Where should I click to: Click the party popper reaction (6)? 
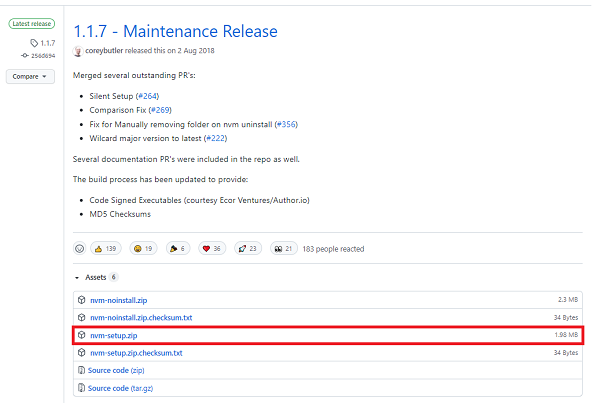pos(178,248)
